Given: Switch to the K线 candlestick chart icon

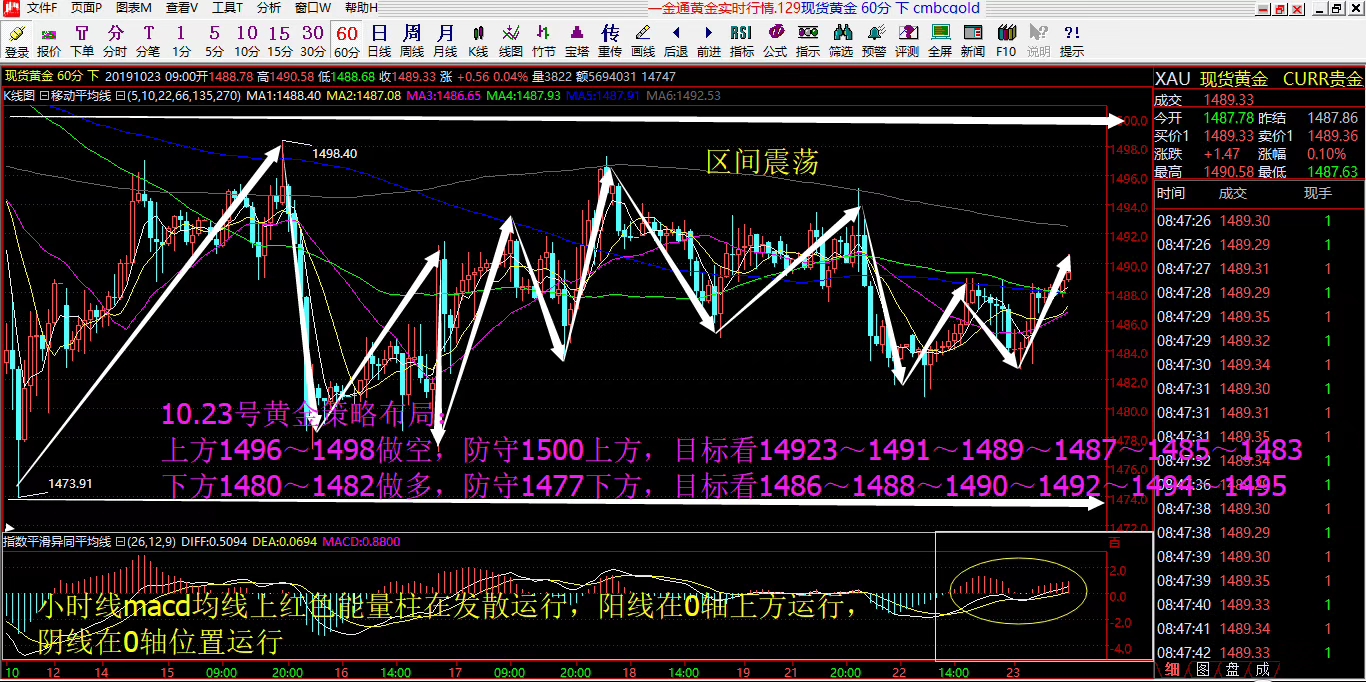Looking at the screenshot, I should pyautogui.click(x=478, y=41).
